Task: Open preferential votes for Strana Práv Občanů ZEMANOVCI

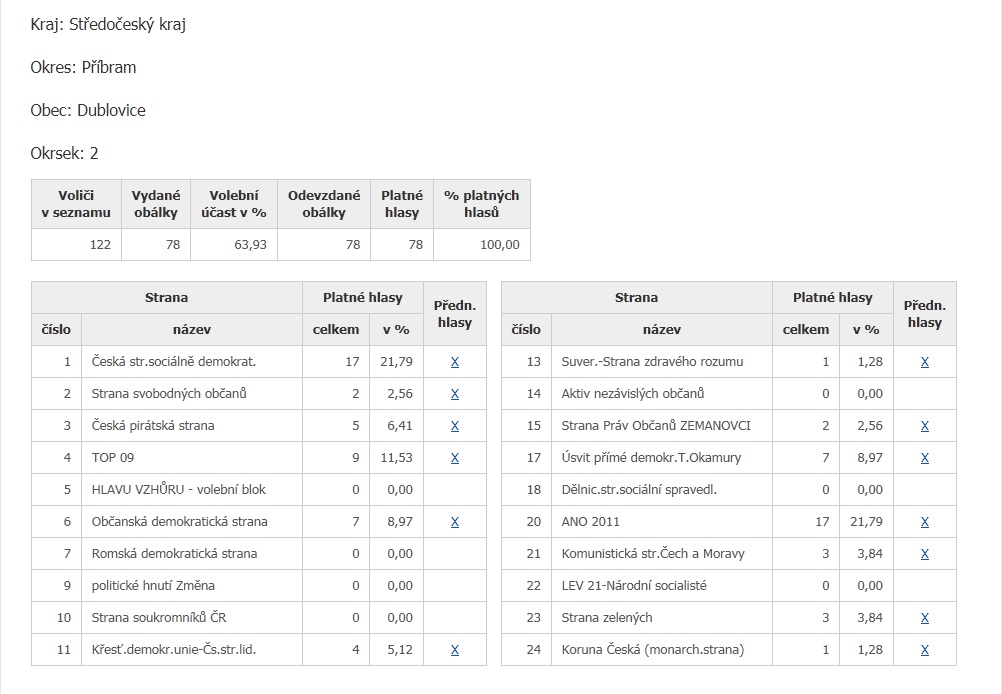Action: (x=924, y=426)
